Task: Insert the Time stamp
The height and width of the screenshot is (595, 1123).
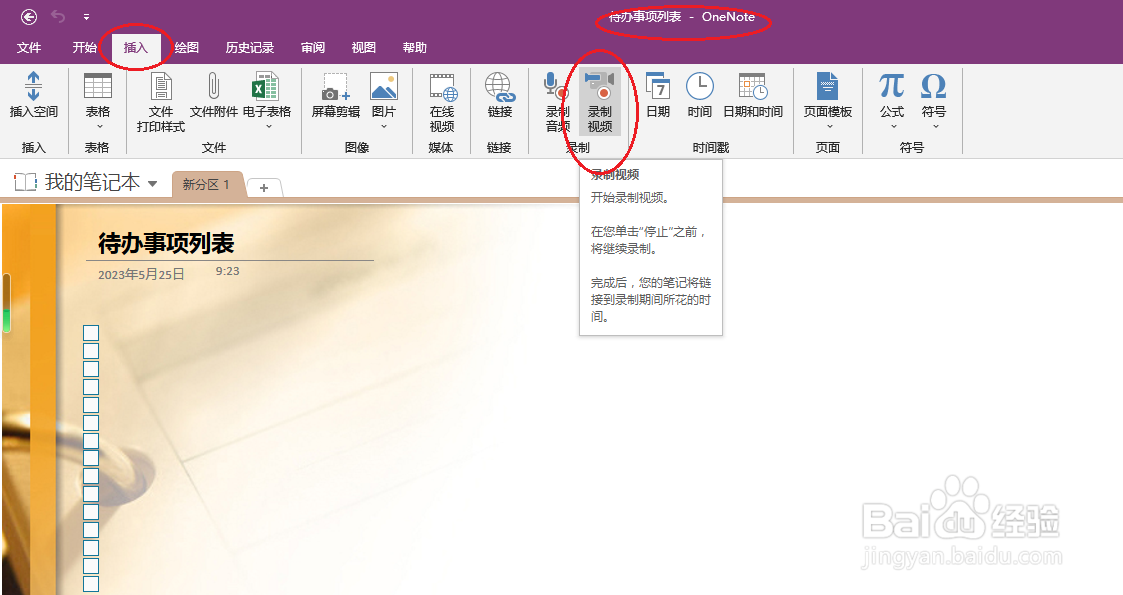Action: click(x=700, y=86)
